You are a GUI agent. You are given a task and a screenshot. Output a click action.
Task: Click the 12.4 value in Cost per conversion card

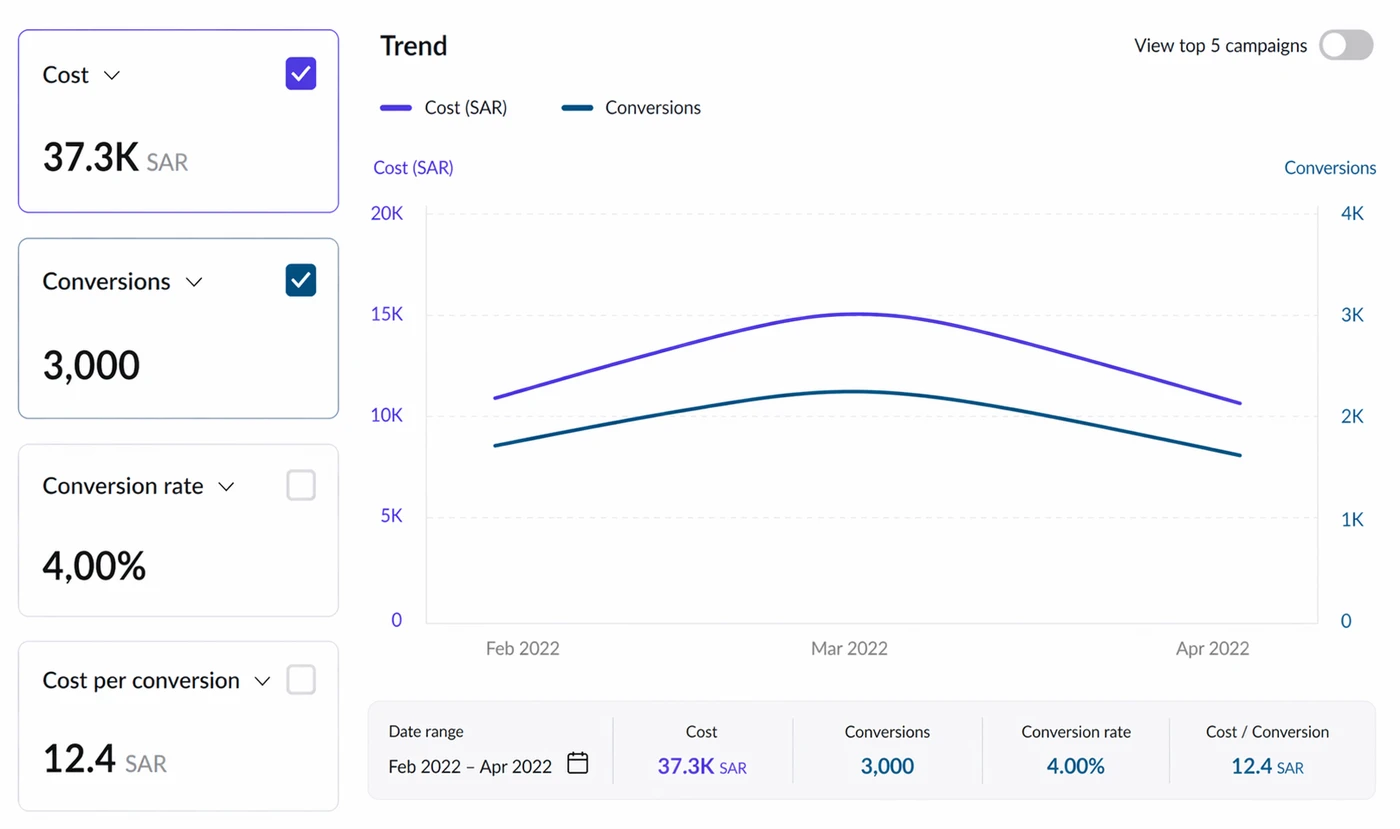pyautogui.click(x=79, y=759)
